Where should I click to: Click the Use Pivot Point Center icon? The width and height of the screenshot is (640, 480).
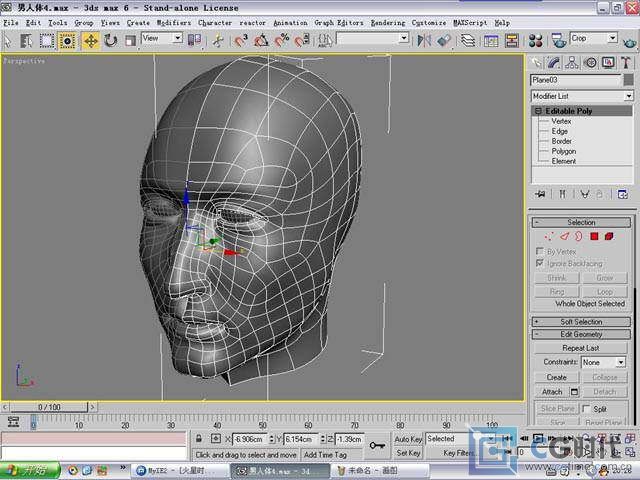[194, 40]
